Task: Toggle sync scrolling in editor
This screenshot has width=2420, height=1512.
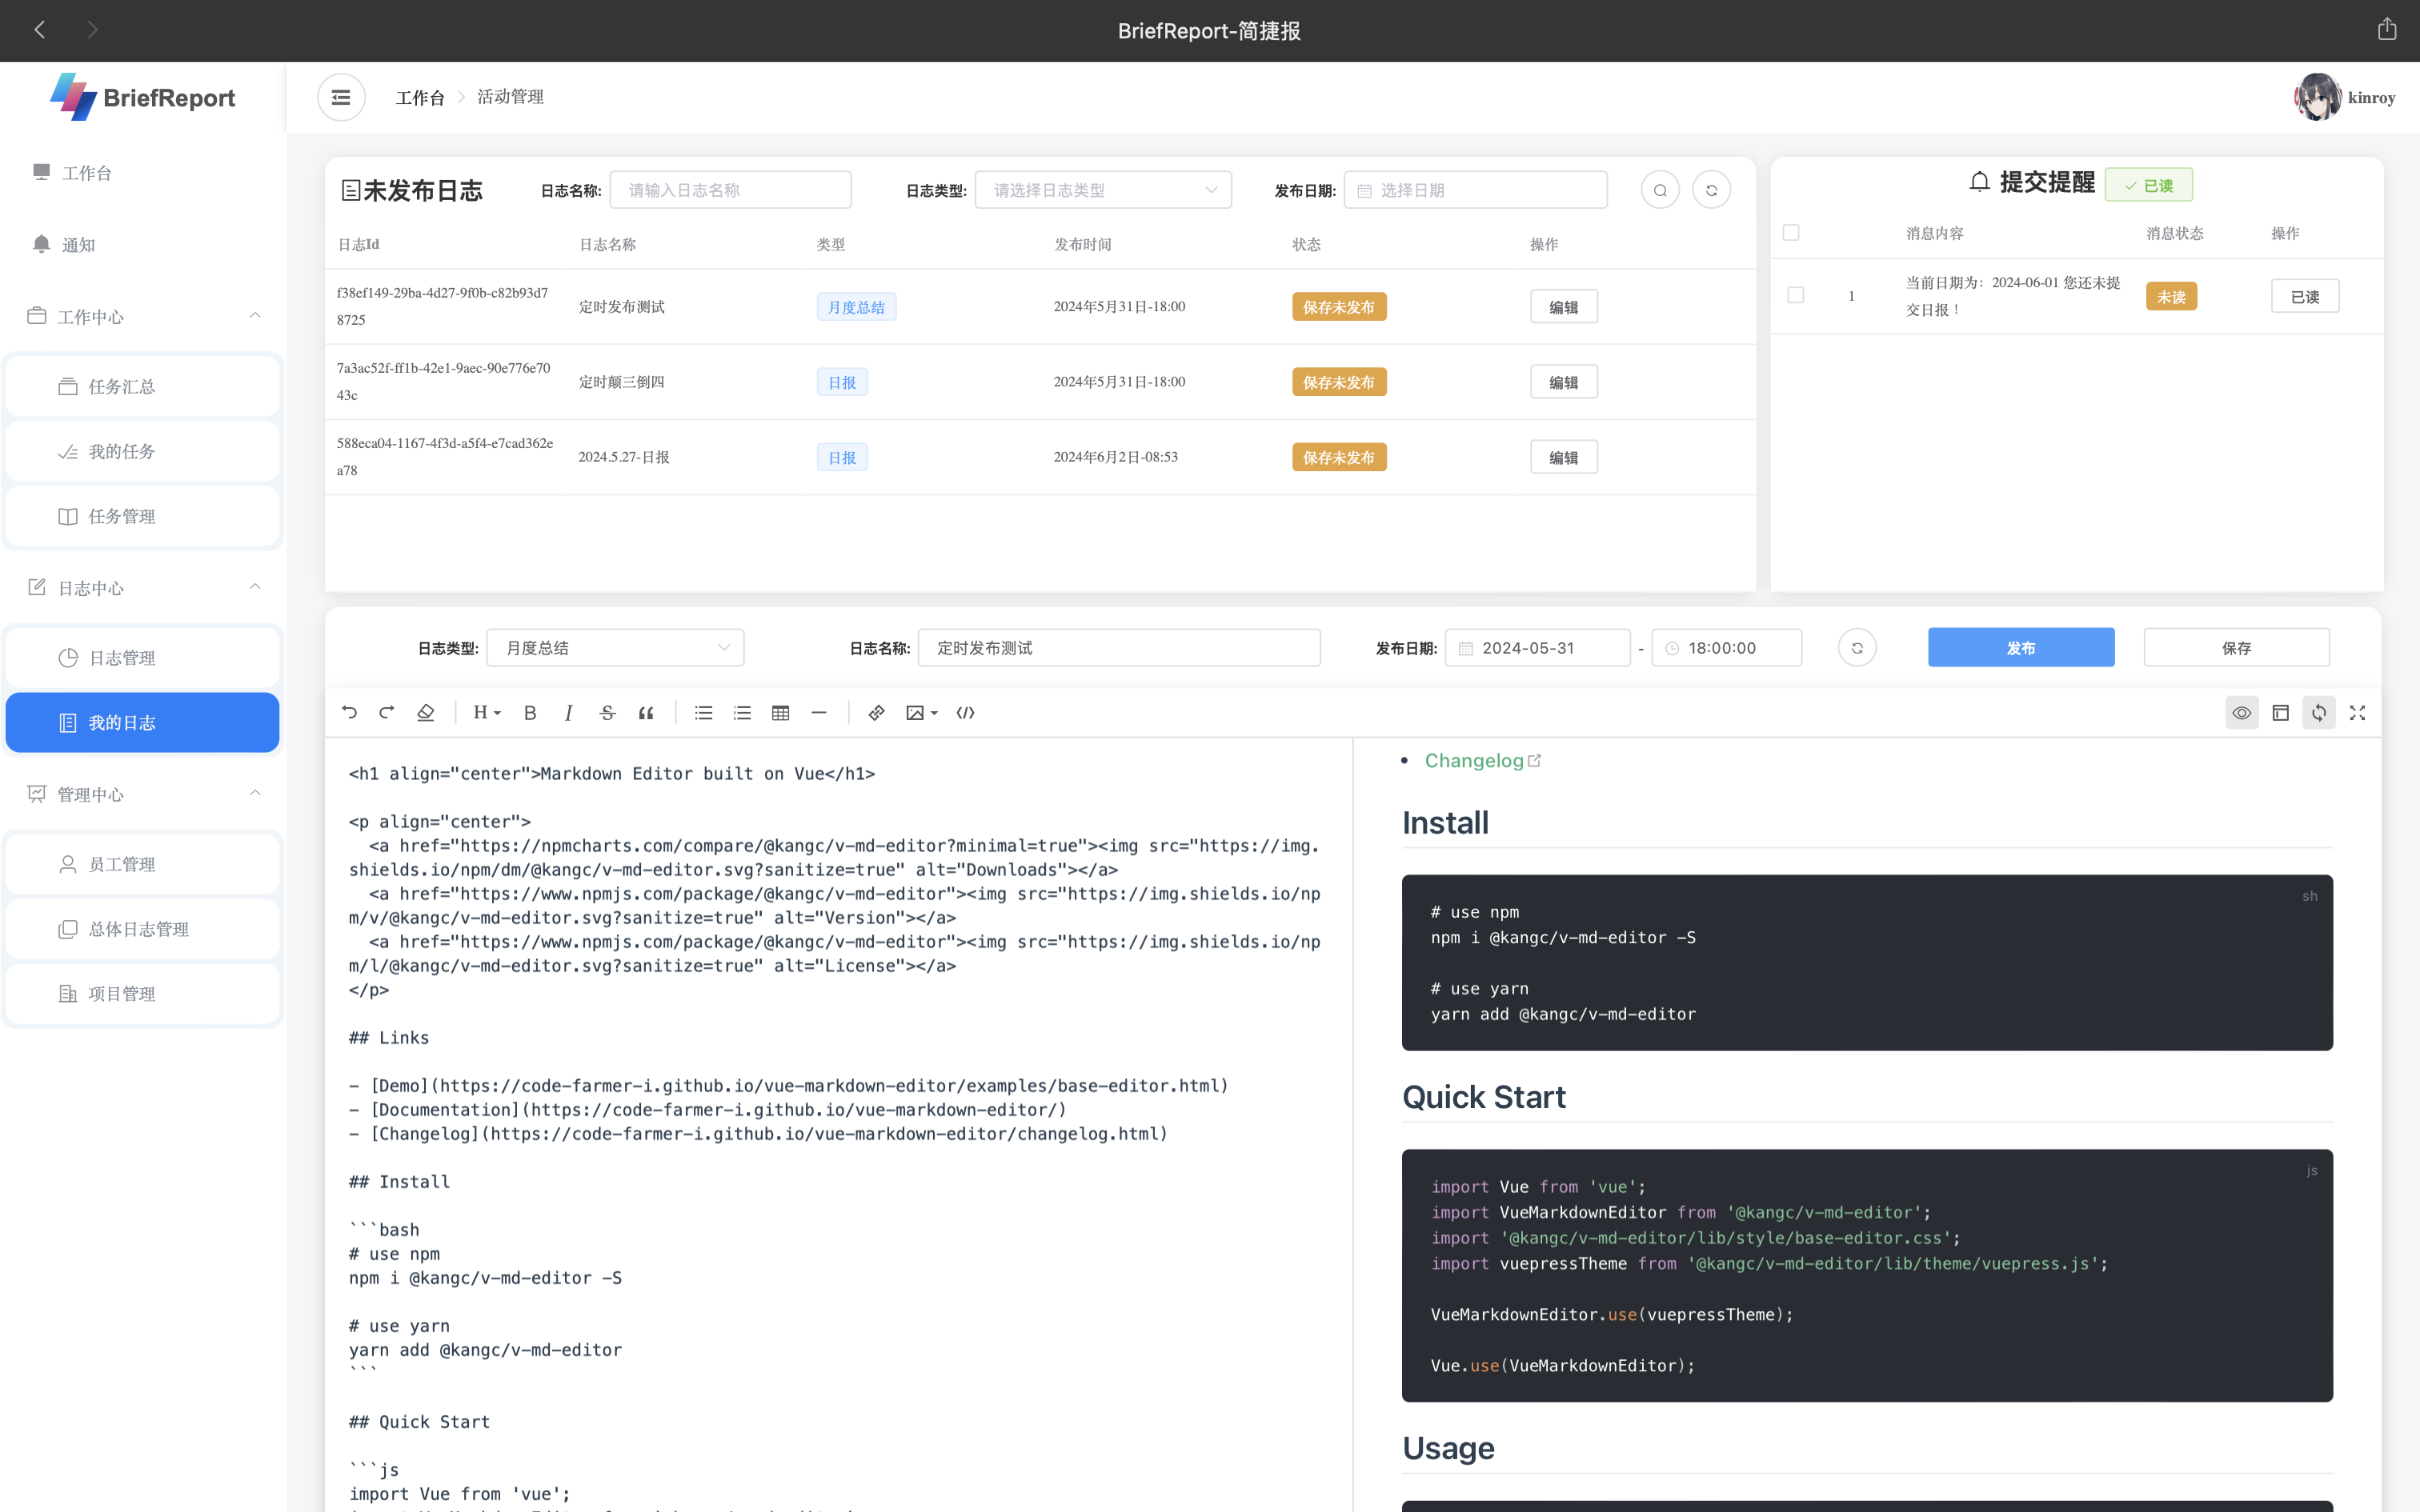Action: tap(2319, 712)
